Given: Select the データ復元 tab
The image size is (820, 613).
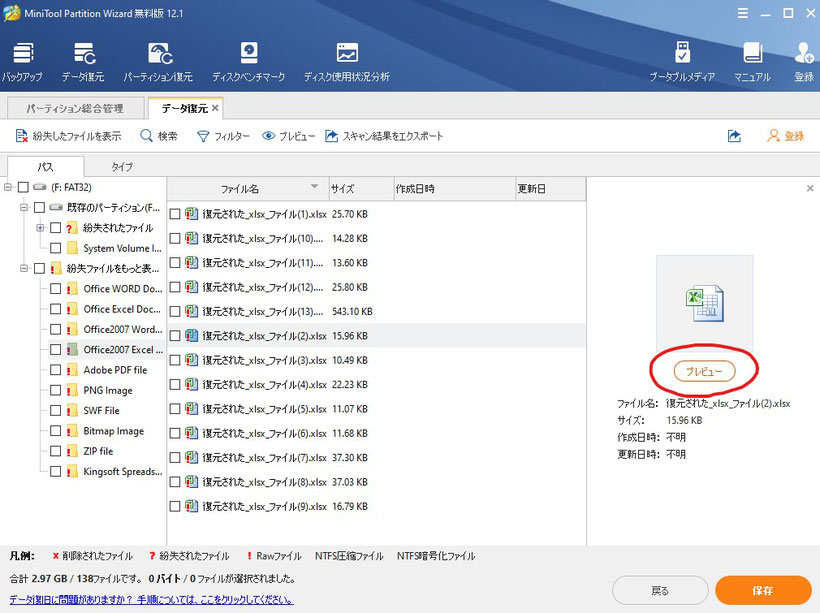Looking at the screenshot, I should click(x=184, y=108).
